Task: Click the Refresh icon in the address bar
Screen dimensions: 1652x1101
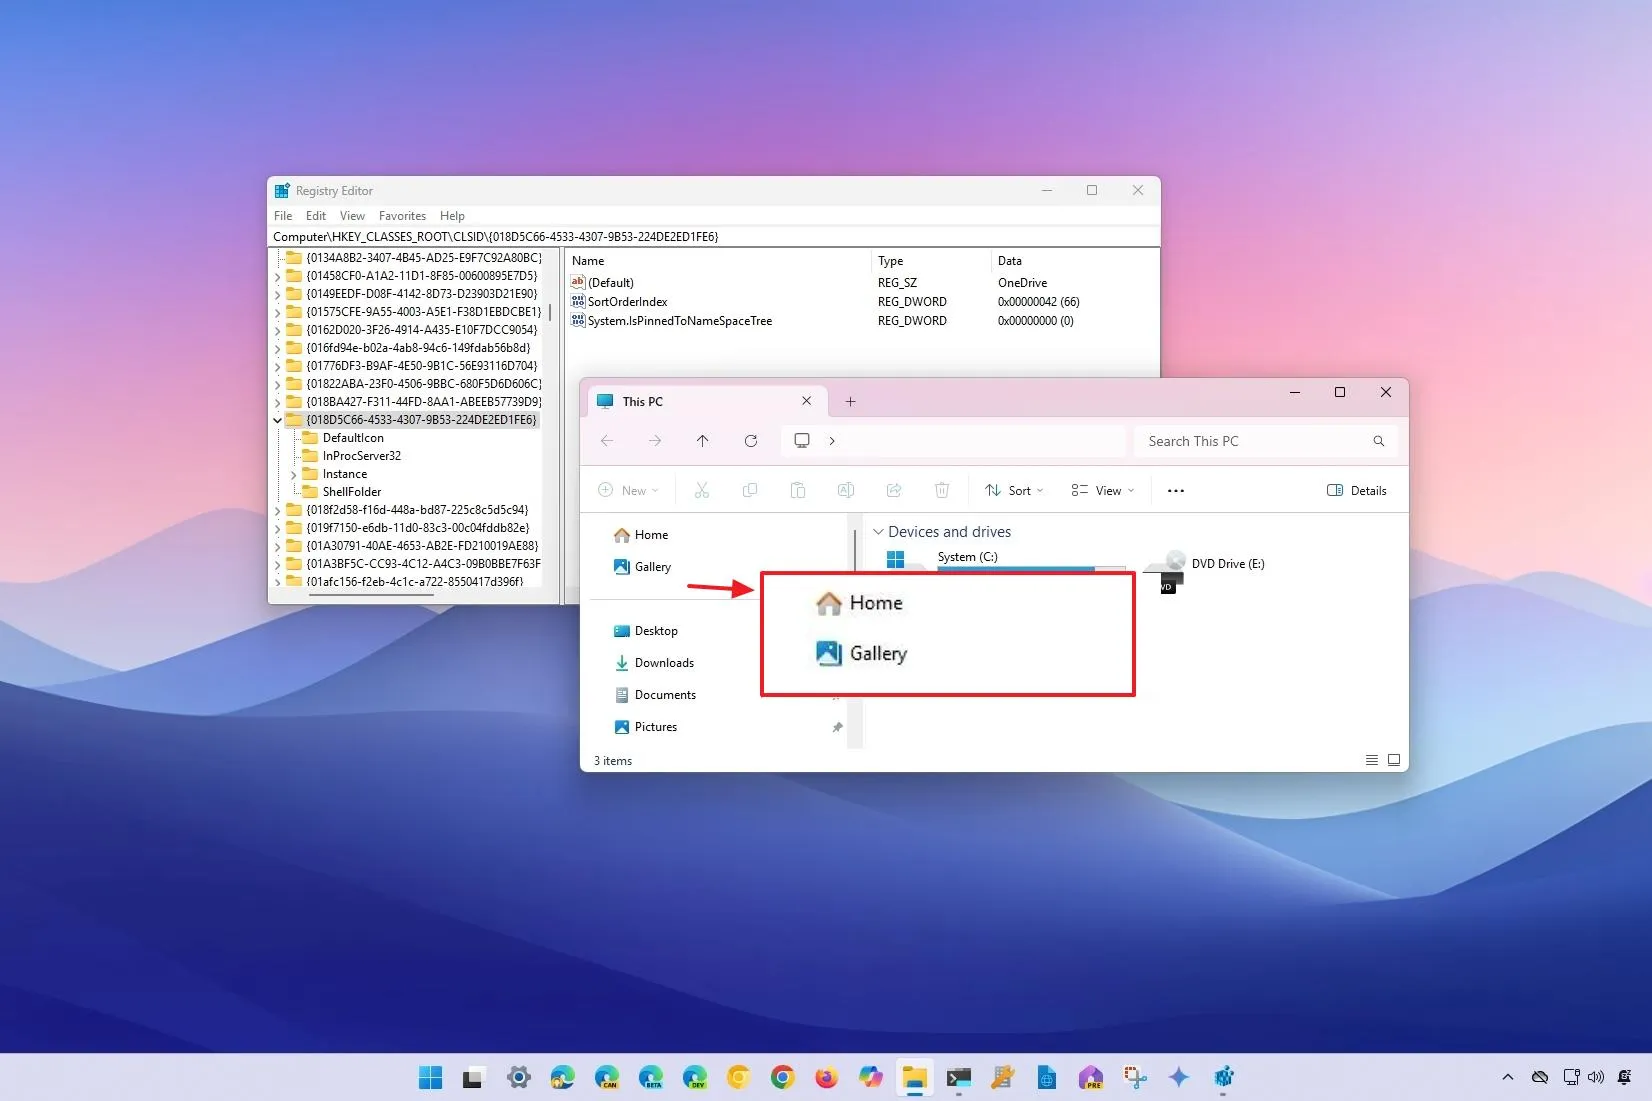Action: (x=751, y=441)
